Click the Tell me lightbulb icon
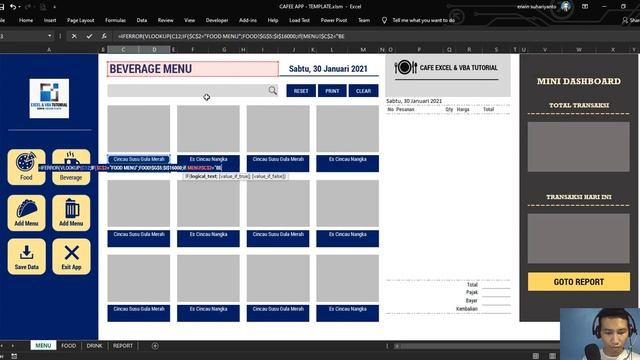The height and width of the screenshot is (360, 640). [384, 20]
